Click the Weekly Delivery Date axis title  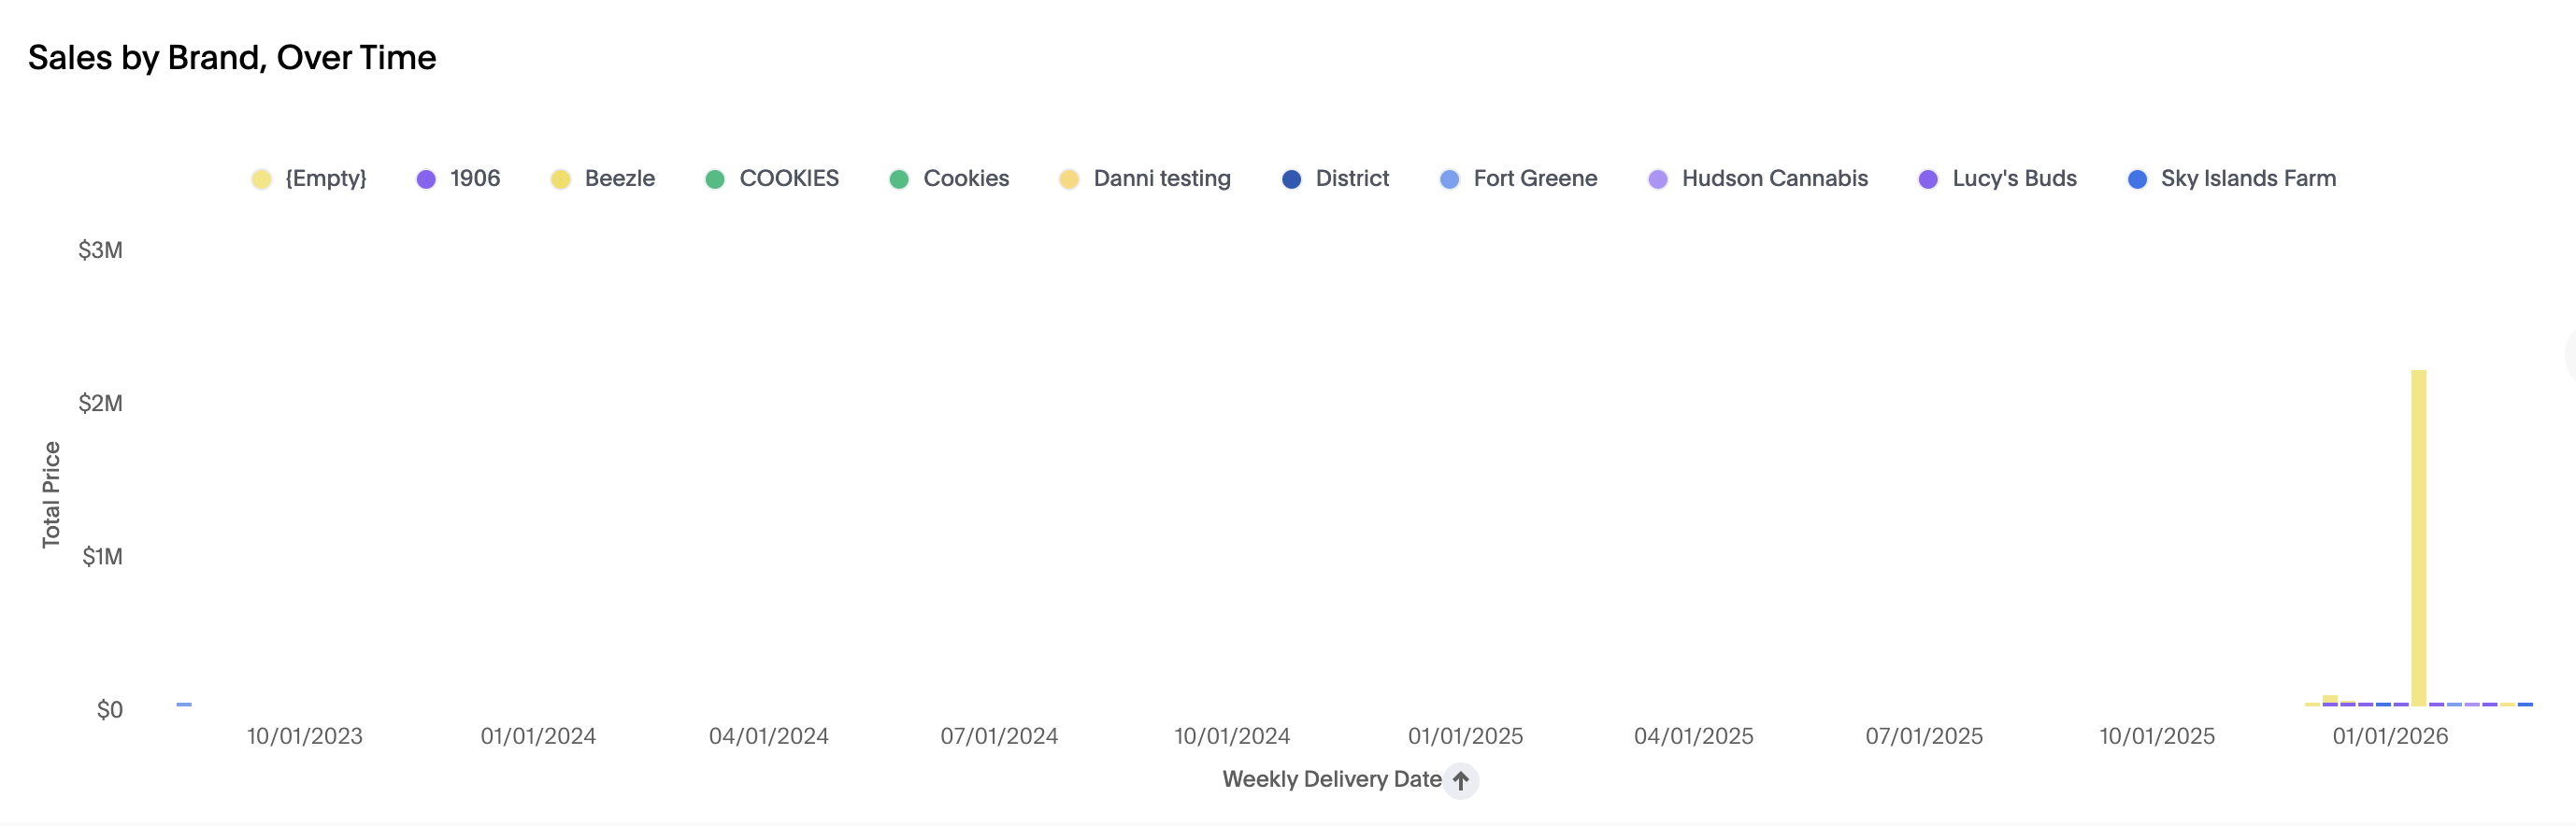click(1331, 780)
